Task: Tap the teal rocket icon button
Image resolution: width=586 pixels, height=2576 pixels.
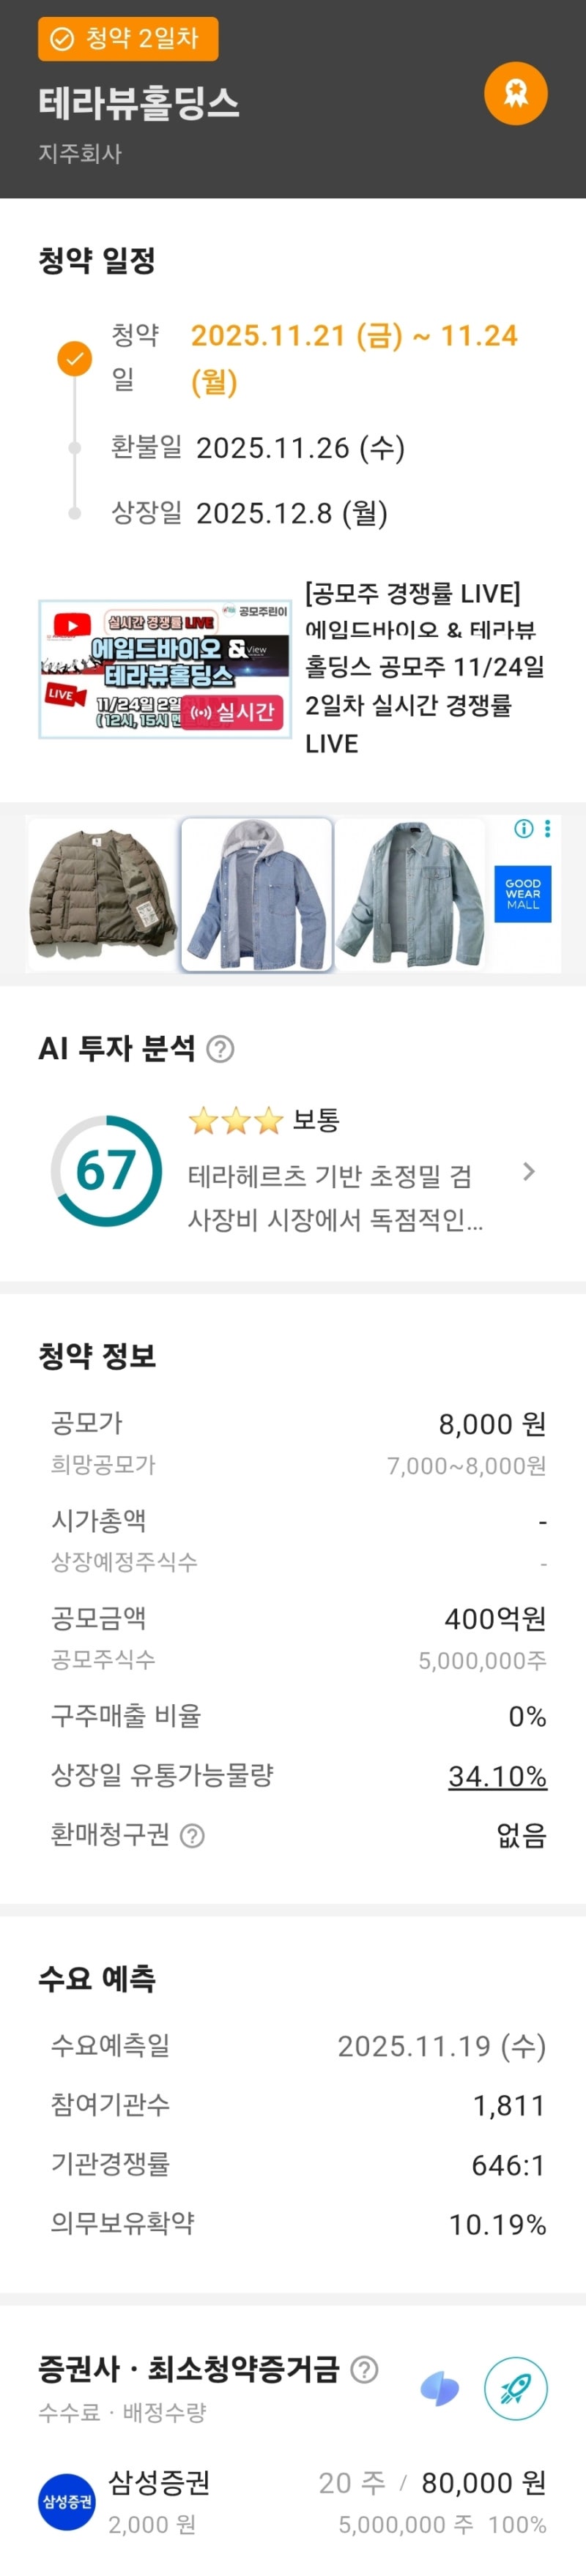Action: click(515, 2388)
